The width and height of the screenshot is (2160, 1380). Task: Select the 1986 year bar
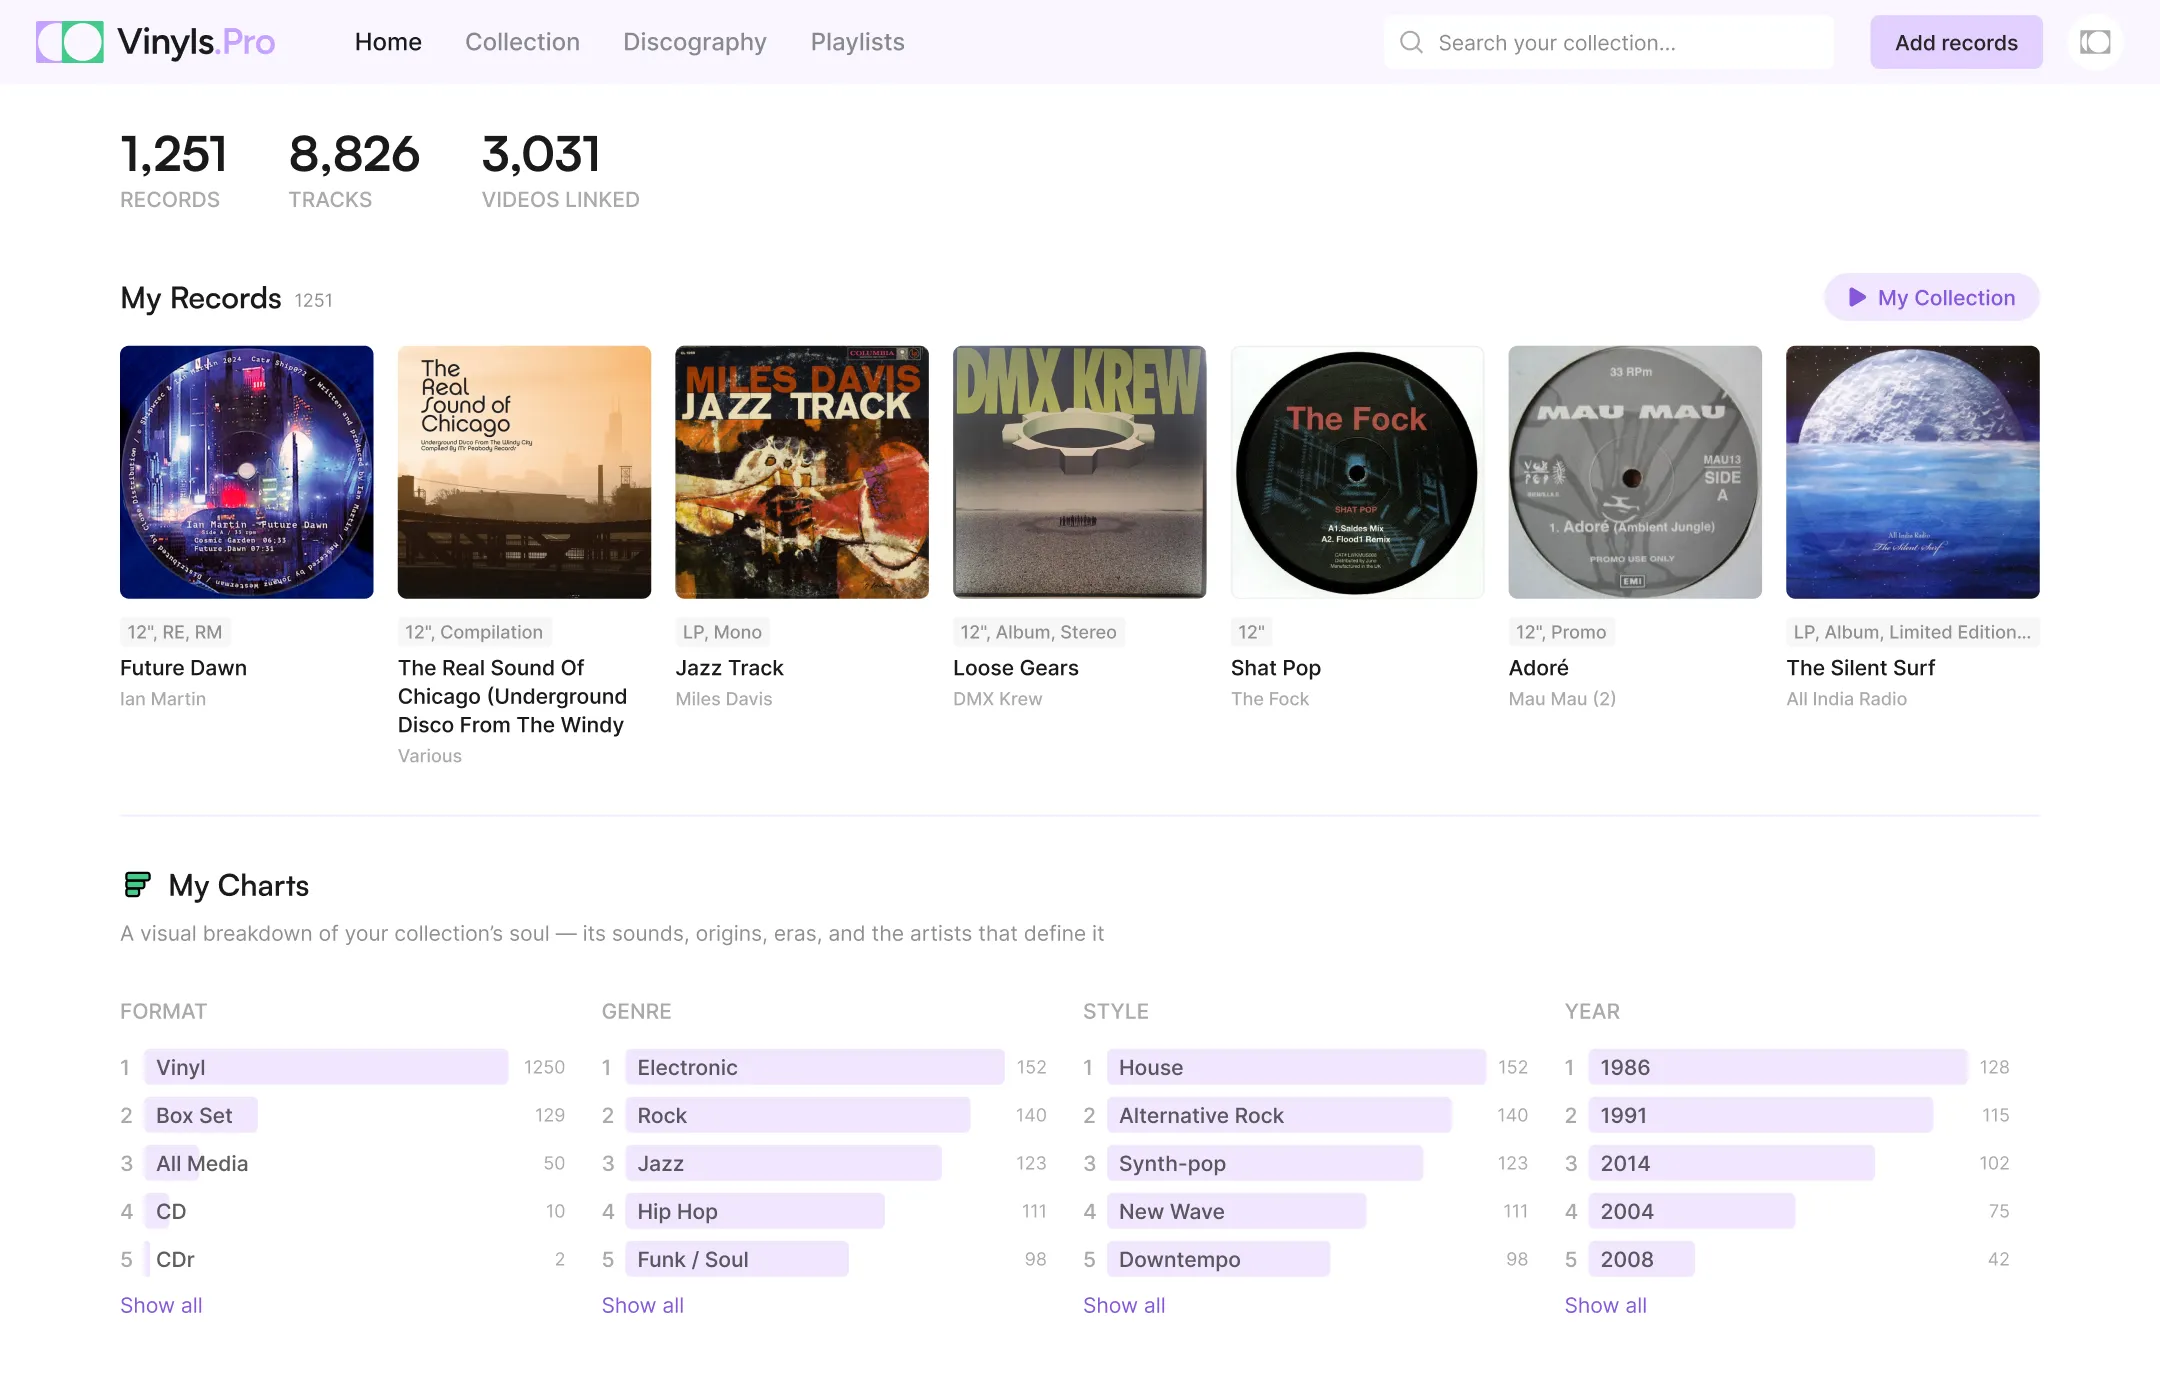pos(1776,1067)
